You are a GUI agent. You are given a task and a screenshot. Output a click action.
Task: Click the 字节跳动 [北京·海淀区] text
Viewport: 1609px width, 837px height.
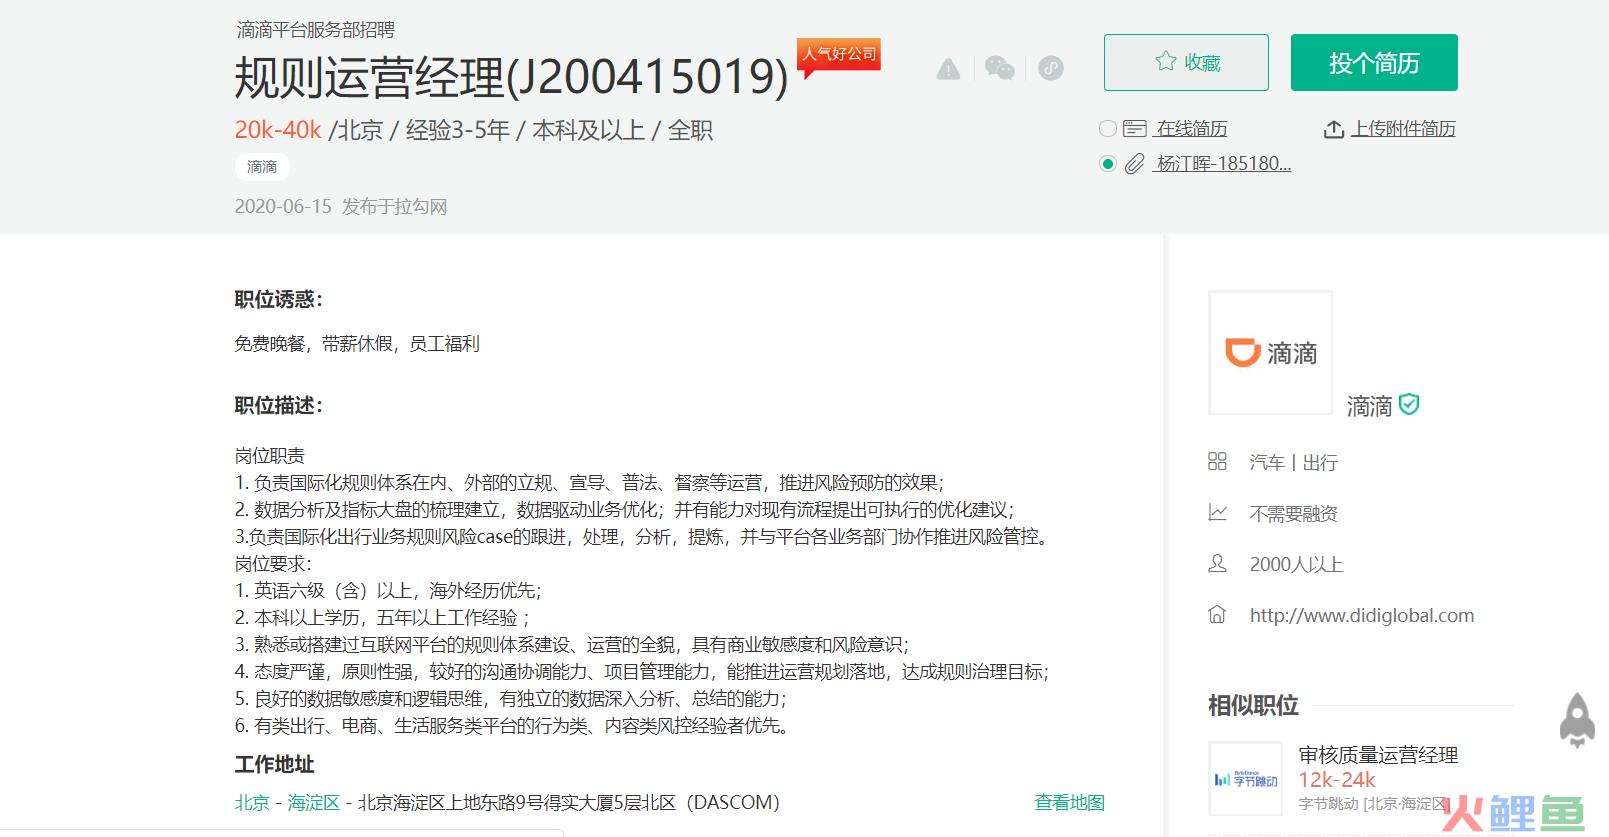click(x=1373, y=803)
